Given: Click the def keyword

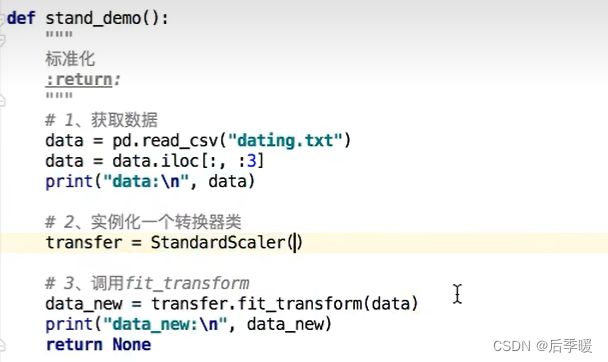Looking at the screenshot, I should [21, 18].
